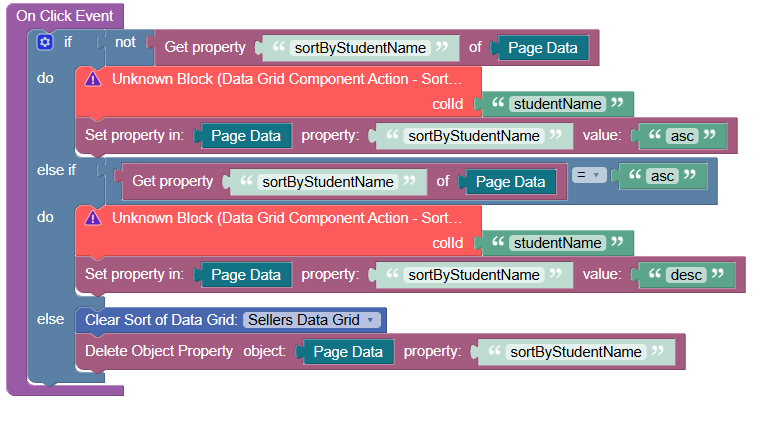The height and width of the screenshot is (433, 769).
Task: Edit the 'desc' value text field
Action: coord(679,274)
